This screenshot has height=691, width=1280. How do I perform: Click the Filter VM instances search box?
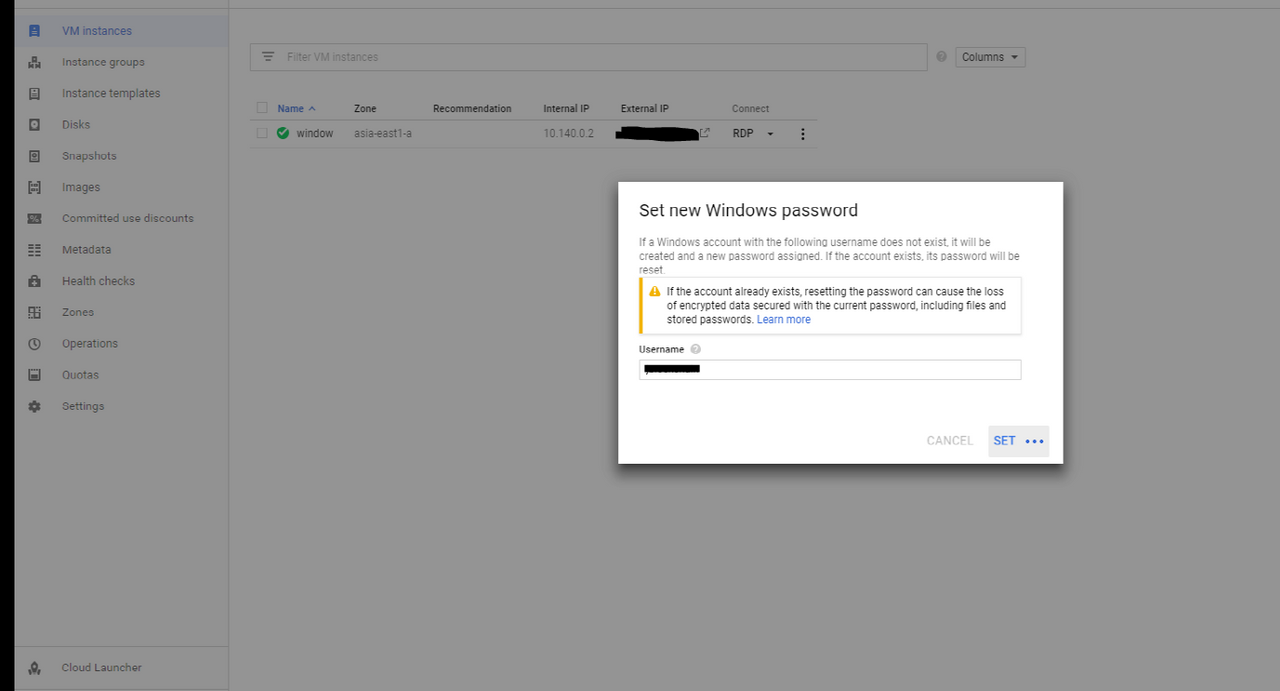click(x=600, y=57)
